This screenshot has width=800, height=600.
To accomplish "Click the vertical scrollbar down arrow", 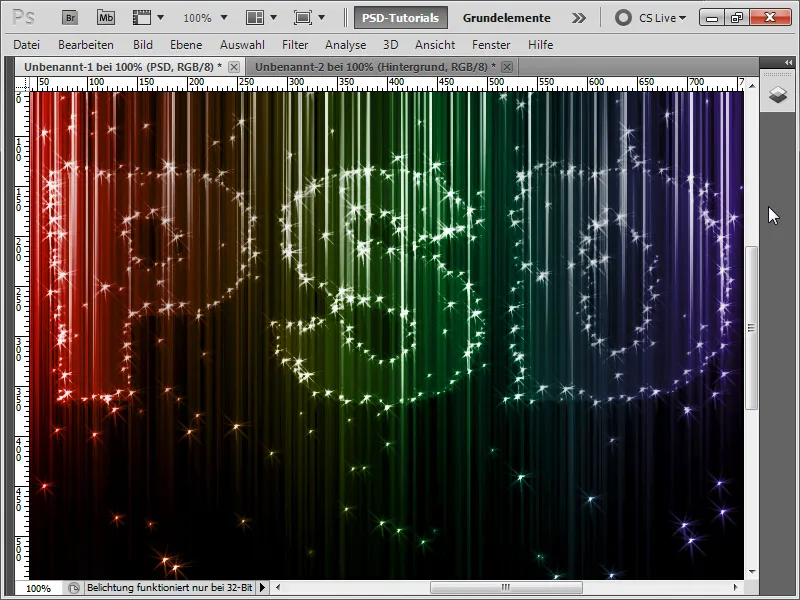I will (752, 572).
